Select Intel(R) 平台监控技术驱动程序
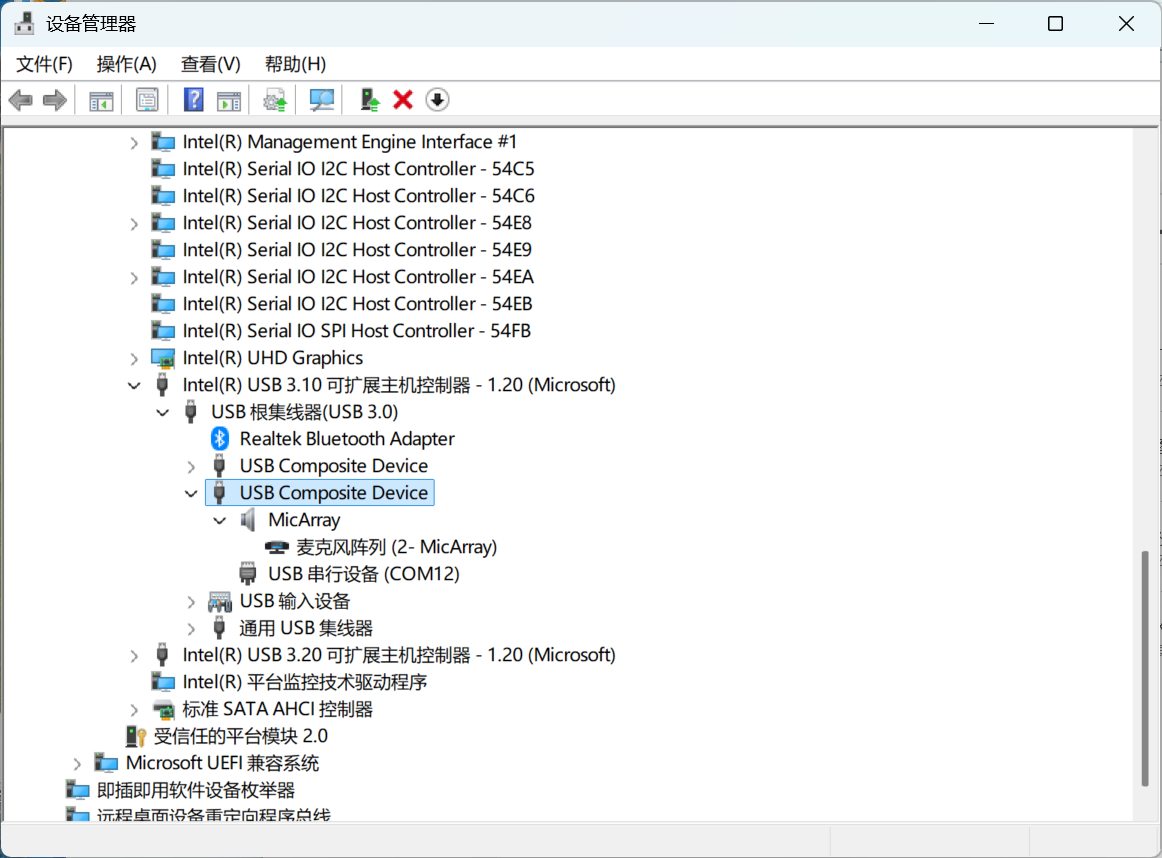The width and height of the screenshot is (1162, 858). (x=305, y=682)
